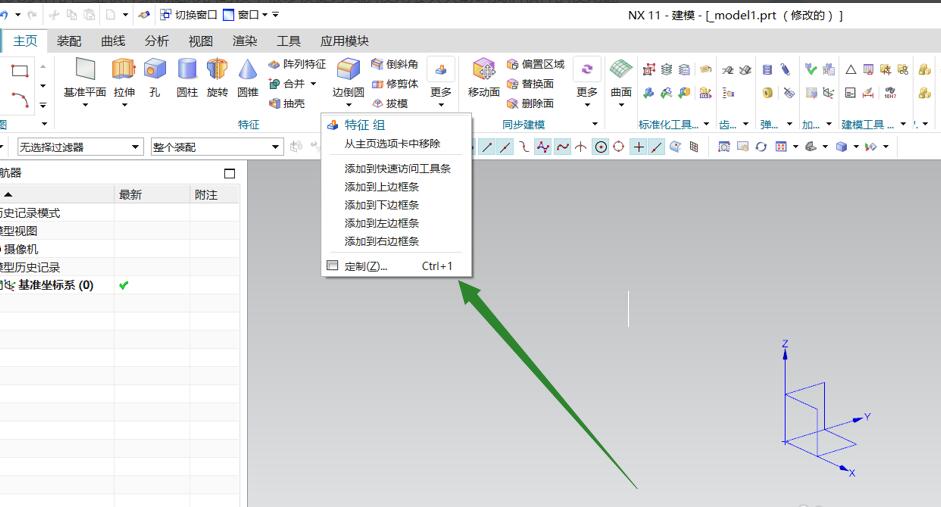Viewport: 941px width, 507px height.
Task: Expand the Synchronous Modeling (同步建模) group options arrow
Action: tap(595, 124)
